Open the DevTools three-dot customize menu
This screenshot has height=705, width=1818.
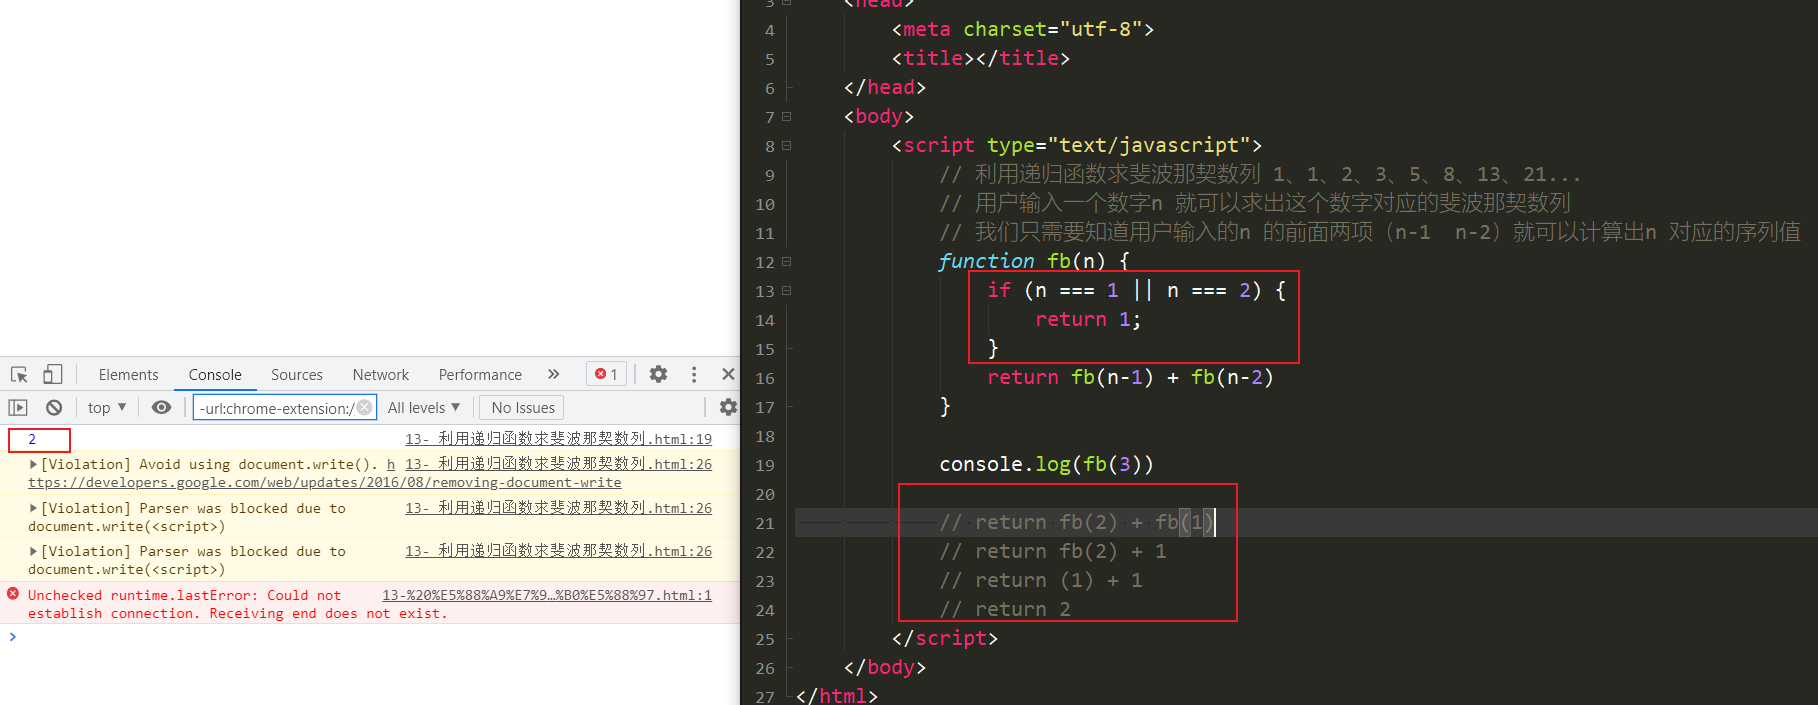[x=694, y=374]
